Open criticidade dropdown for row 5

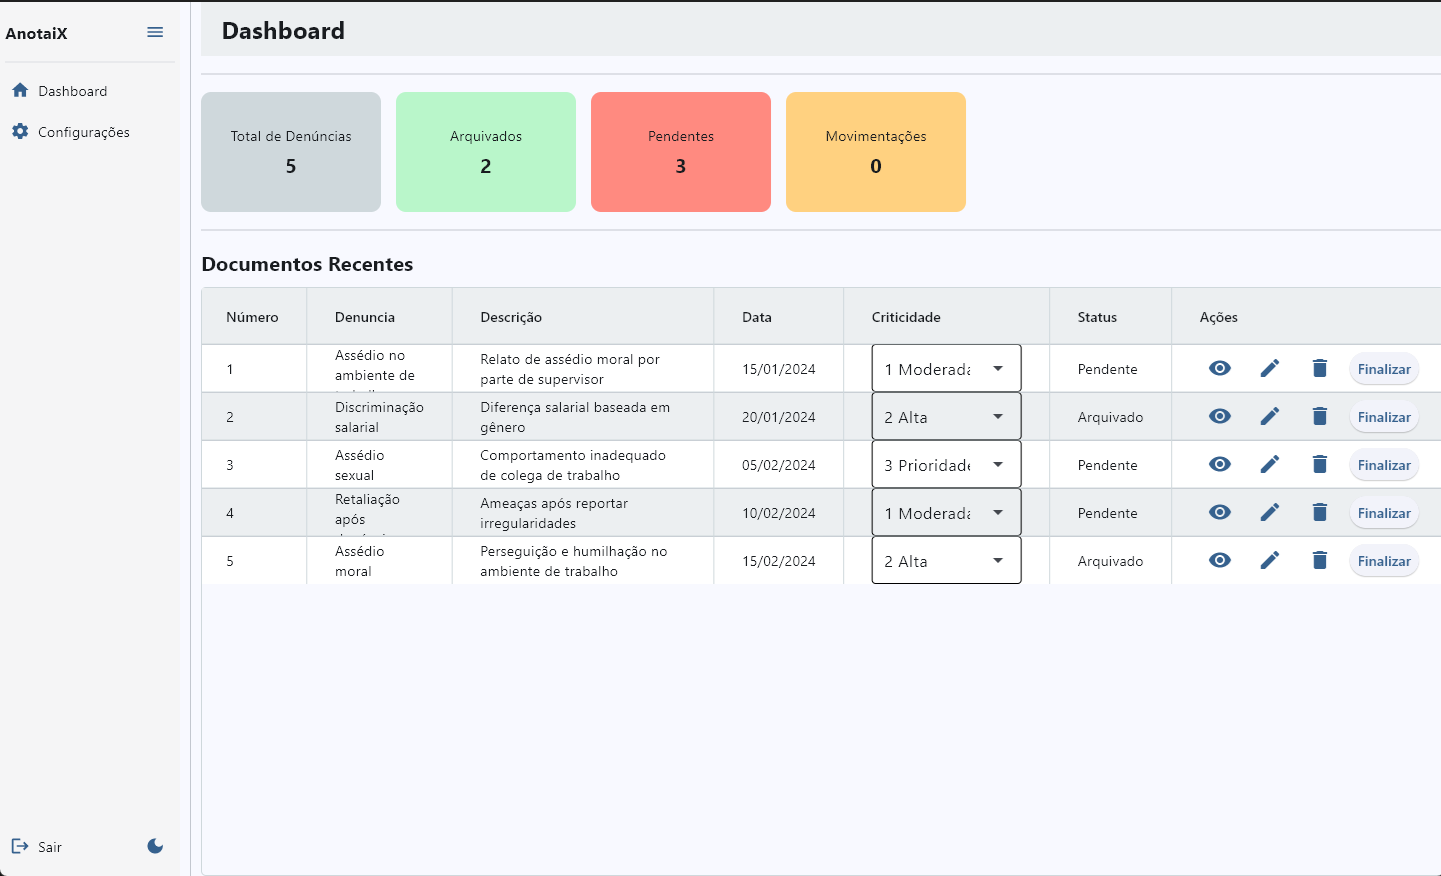click(x=946, y=560)
